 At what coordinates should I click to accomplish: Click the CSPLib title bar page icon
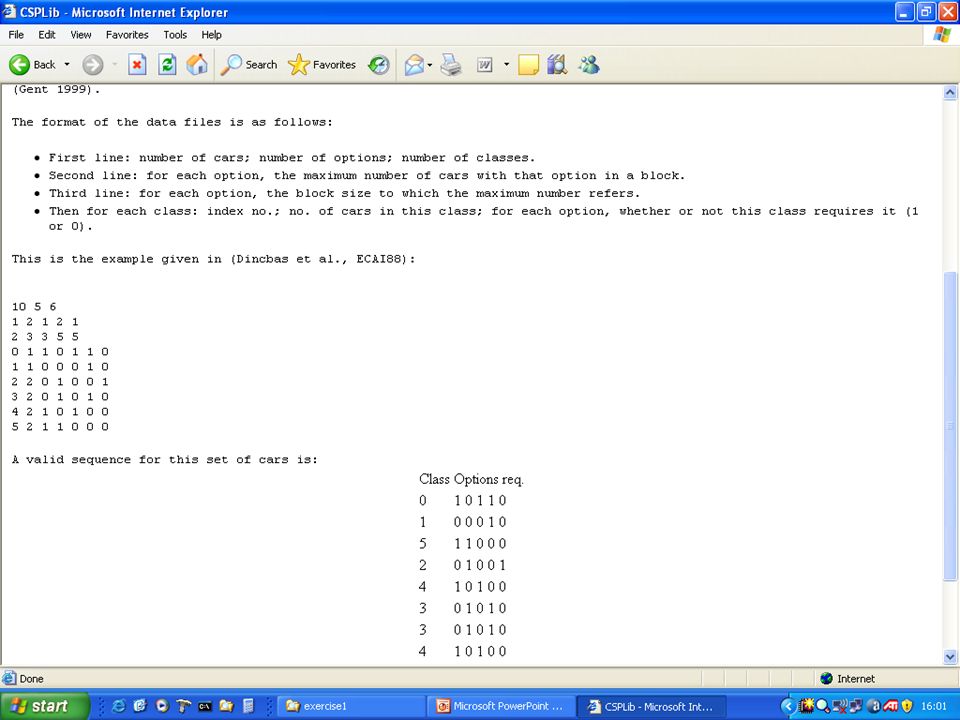[9, 12]
